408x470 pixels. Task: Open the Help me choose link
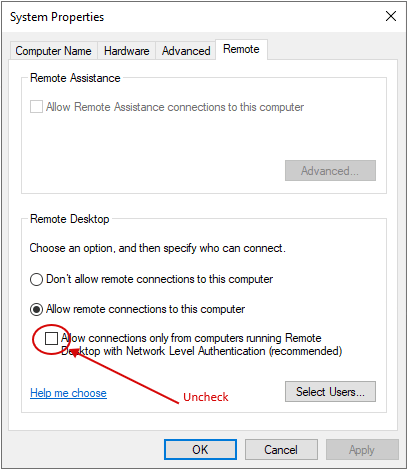pyautogui.click(x=68, y=393)
